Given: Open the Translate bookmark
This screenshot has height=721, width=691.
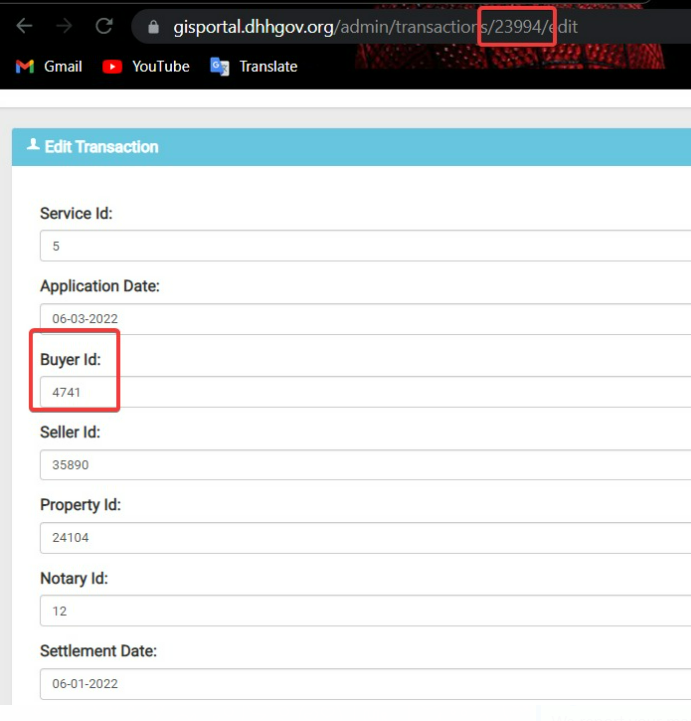Looking at the screenshot, I should click(x=254, y=67).
